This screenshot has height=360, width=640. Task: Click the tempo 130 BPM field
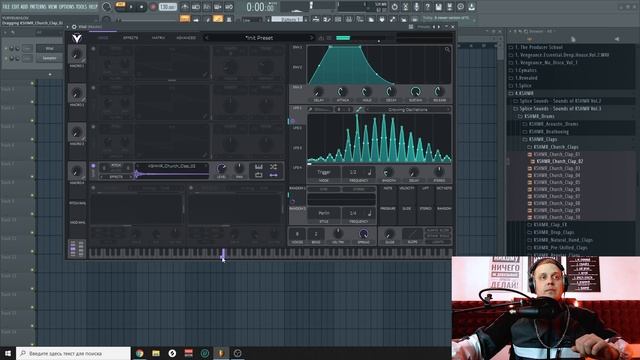point(167,7)
